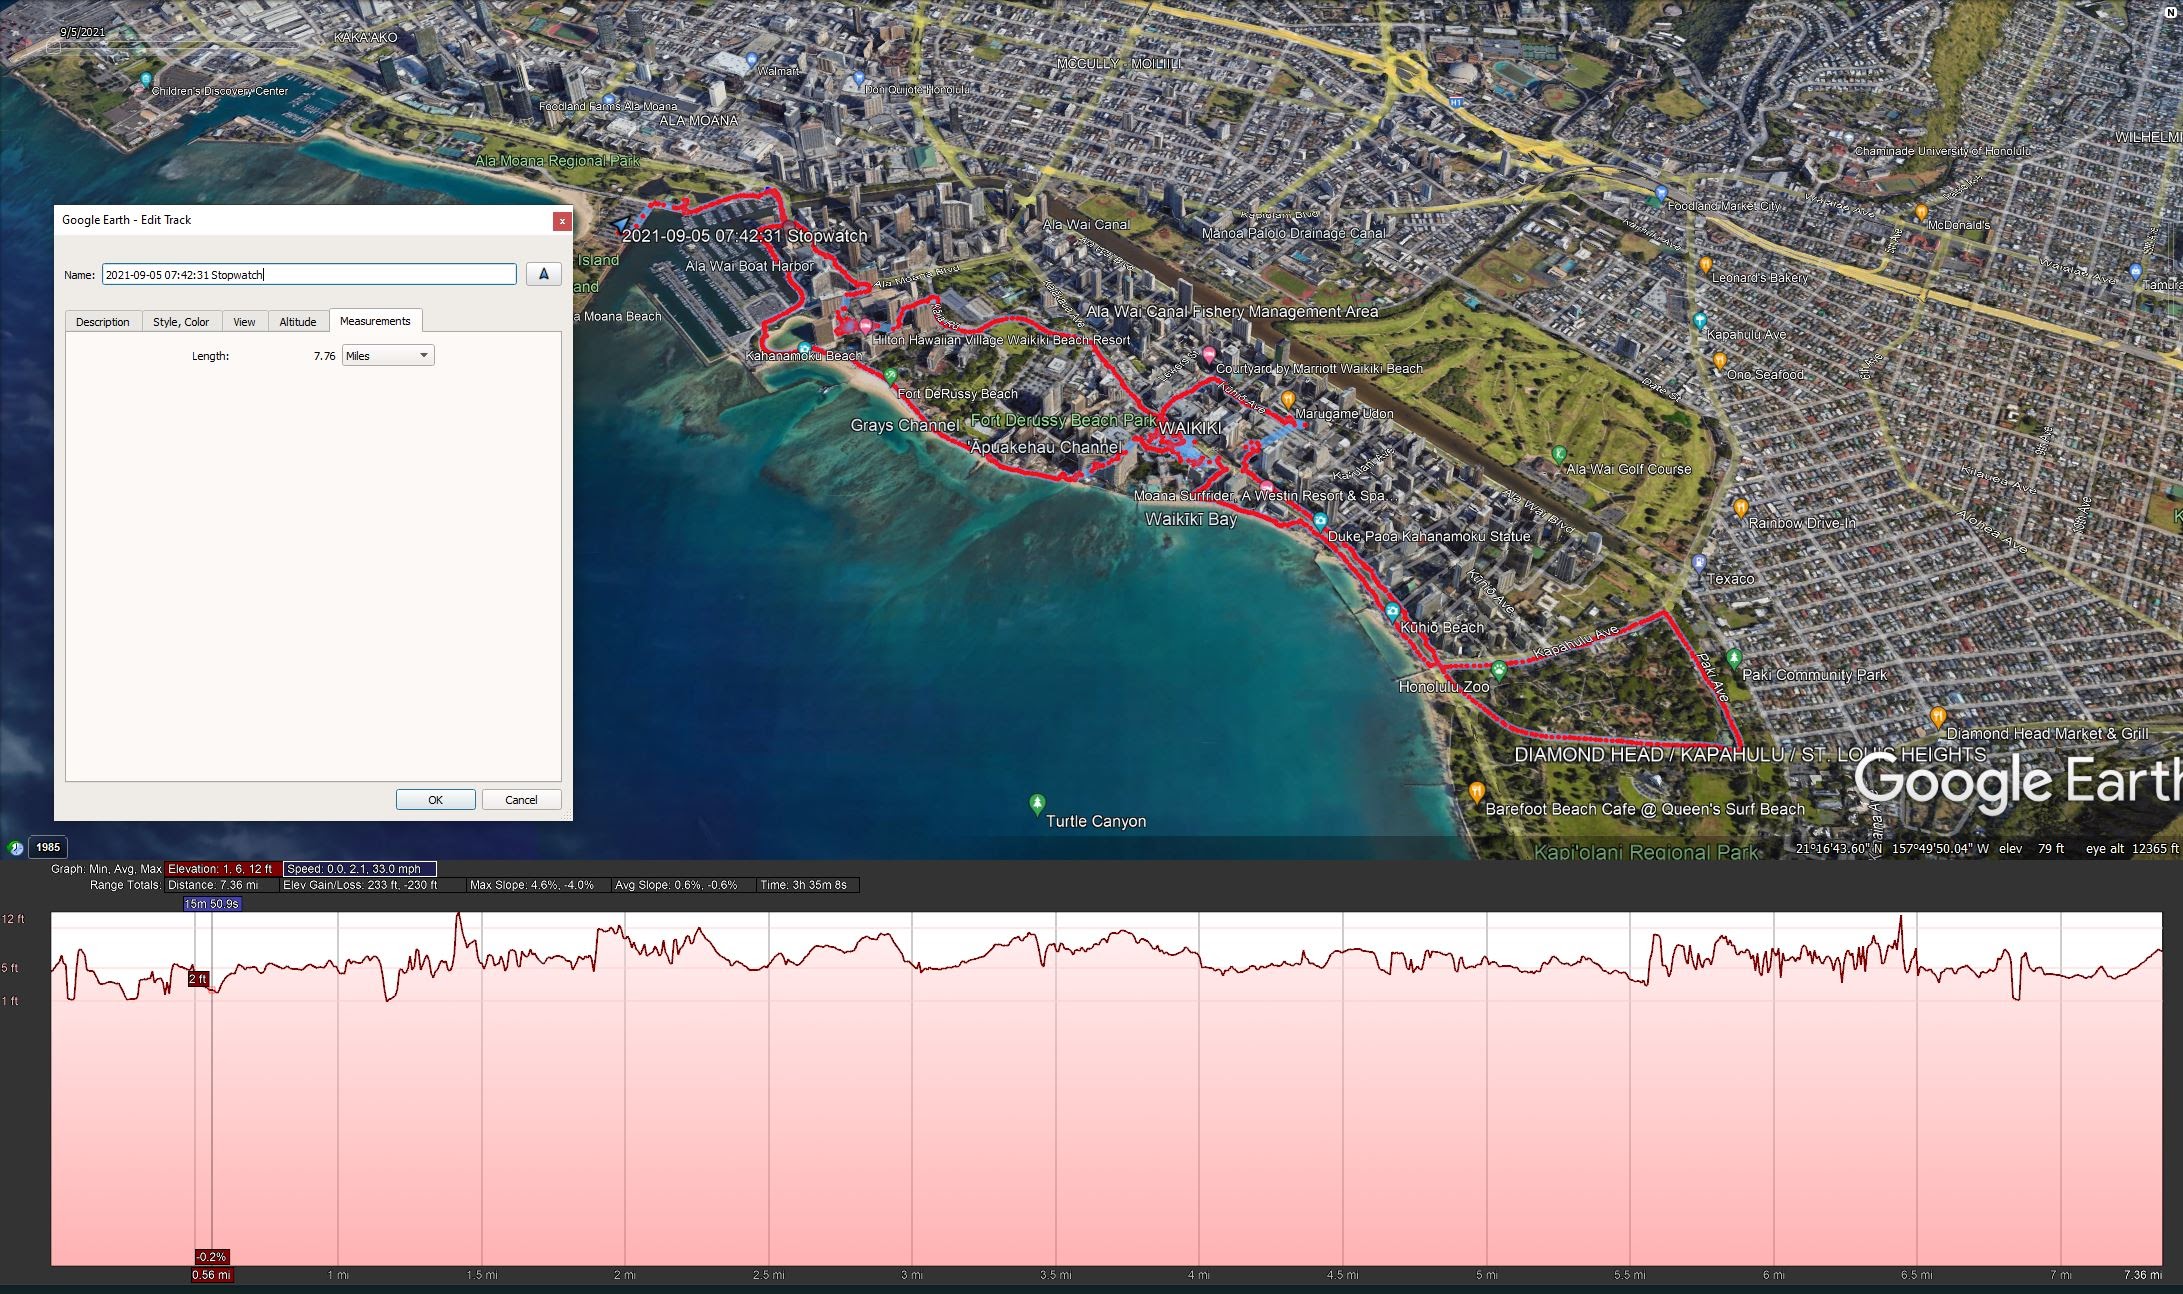
Task: Cancel the Edit Track dialog
Action: point(520,799)
